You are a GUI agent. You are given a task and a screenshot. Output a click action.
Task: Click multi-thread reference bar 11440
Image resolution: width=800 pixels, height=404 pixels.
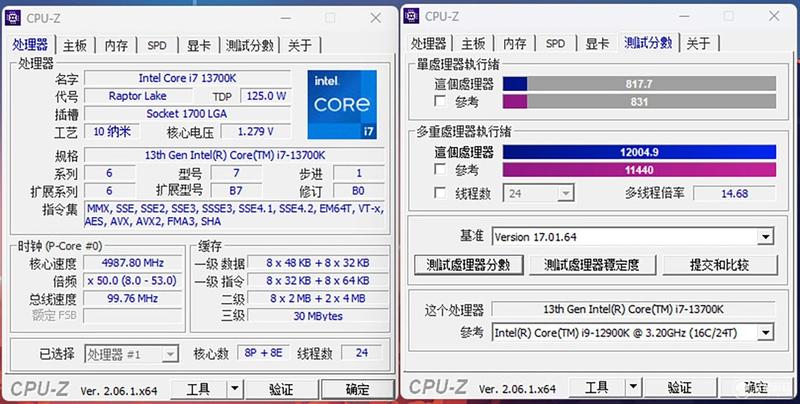(639, 169)
